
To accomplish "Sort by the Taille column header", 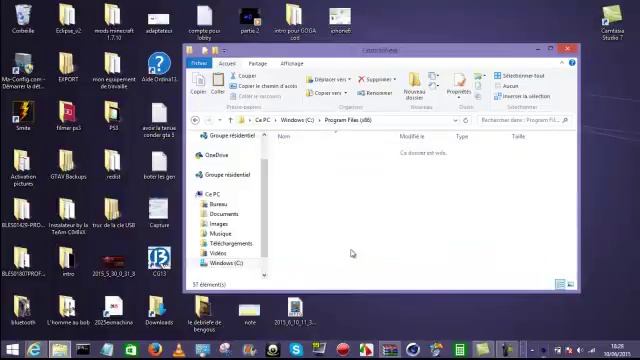I will tap(518, 136).
